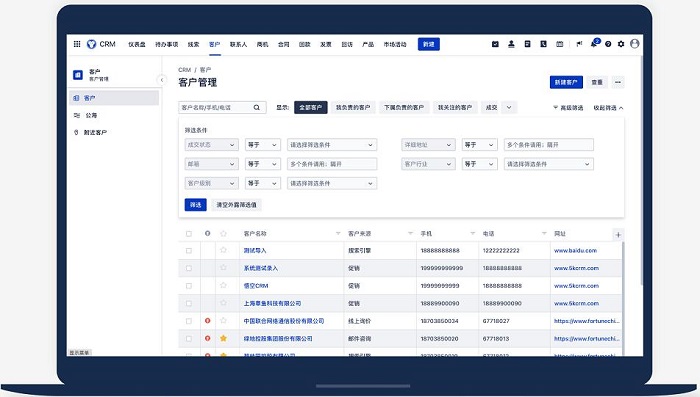Open the more options ellipsis button
Screen dimensions: 700x397
pyautogui.click(x=618, y=82)
